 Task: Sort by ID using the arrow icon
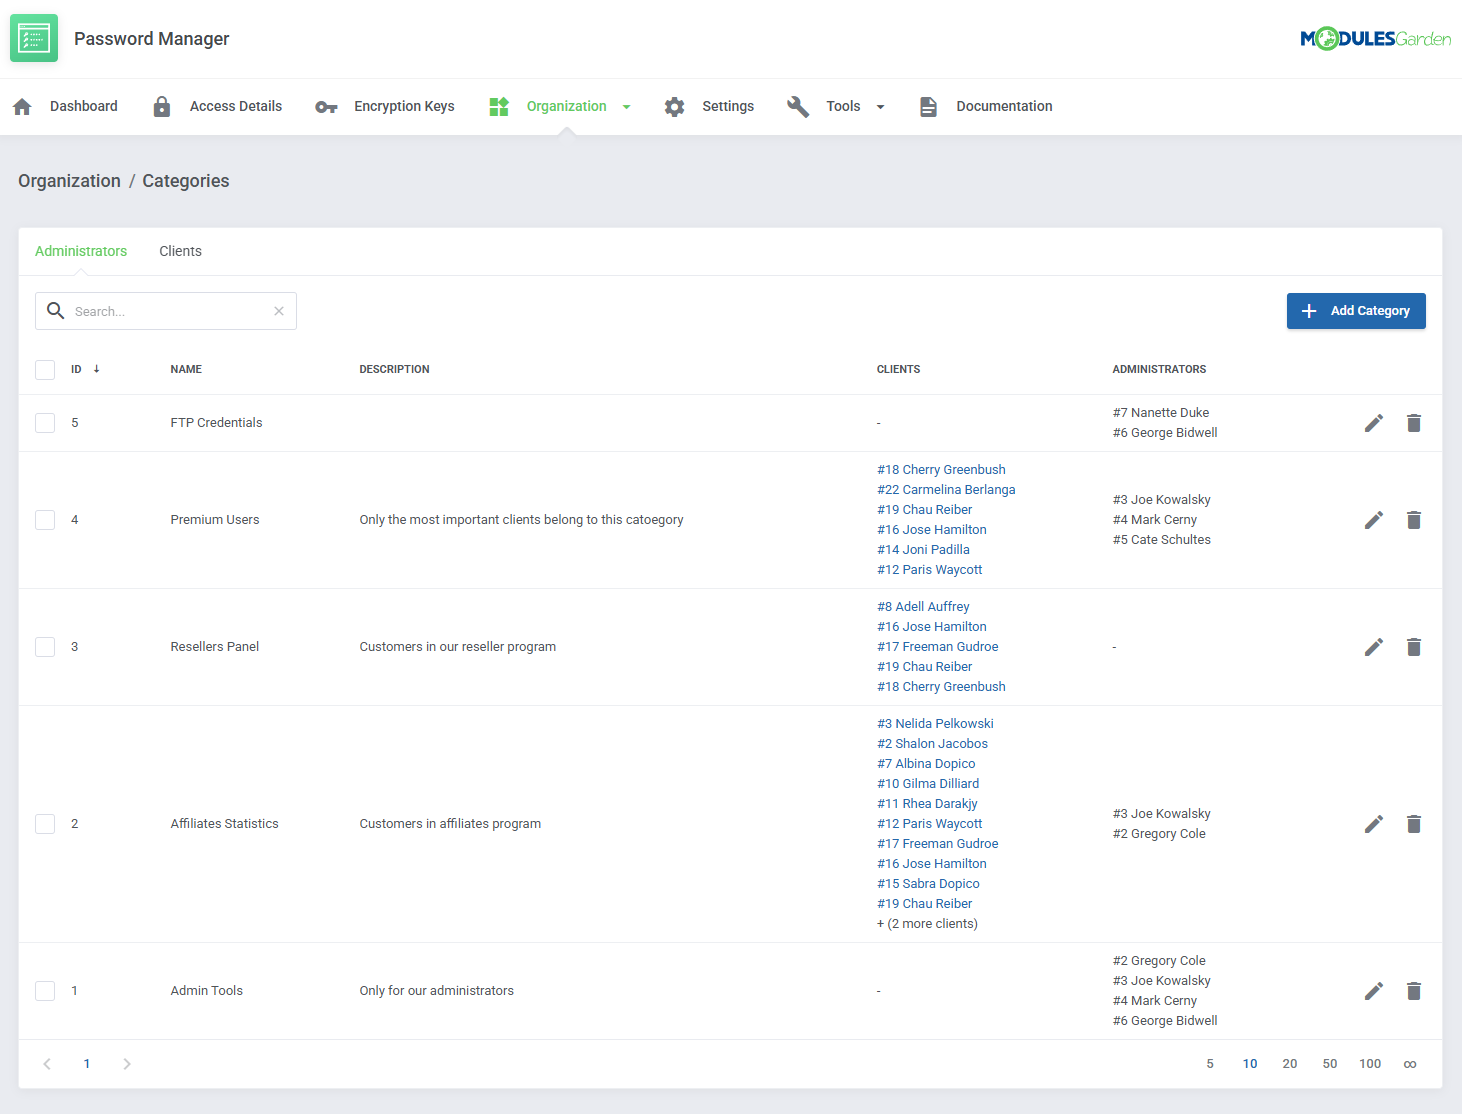[x=97, y=369]
